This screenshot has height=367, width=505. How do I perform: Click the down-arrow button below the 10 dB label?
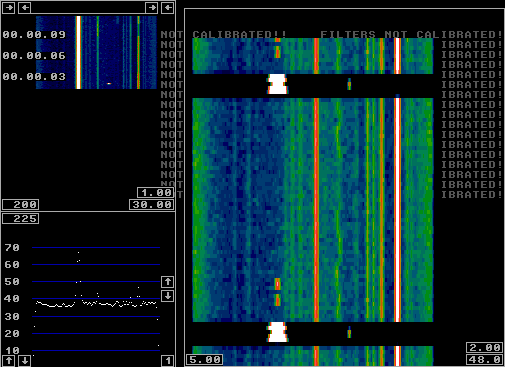[25, 361]
